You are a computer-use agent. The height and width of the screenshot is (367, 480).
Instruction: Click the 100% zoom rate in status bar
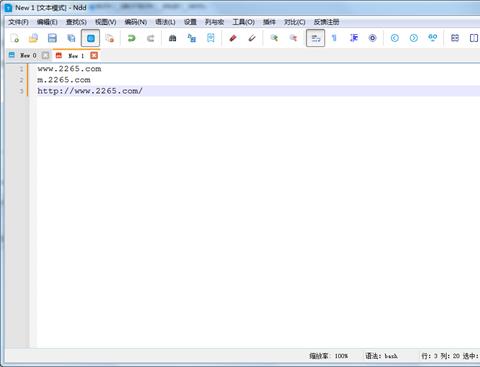click(x=328, y=356)
